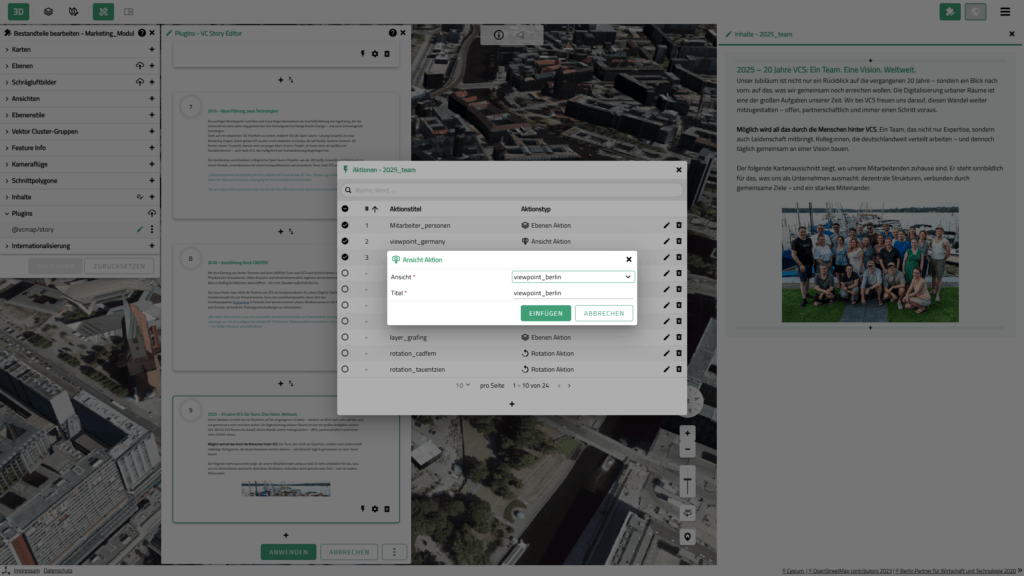Select the layer_grafing row checkbox
The width and height of the screenshot is (1024, 576).
345,338
